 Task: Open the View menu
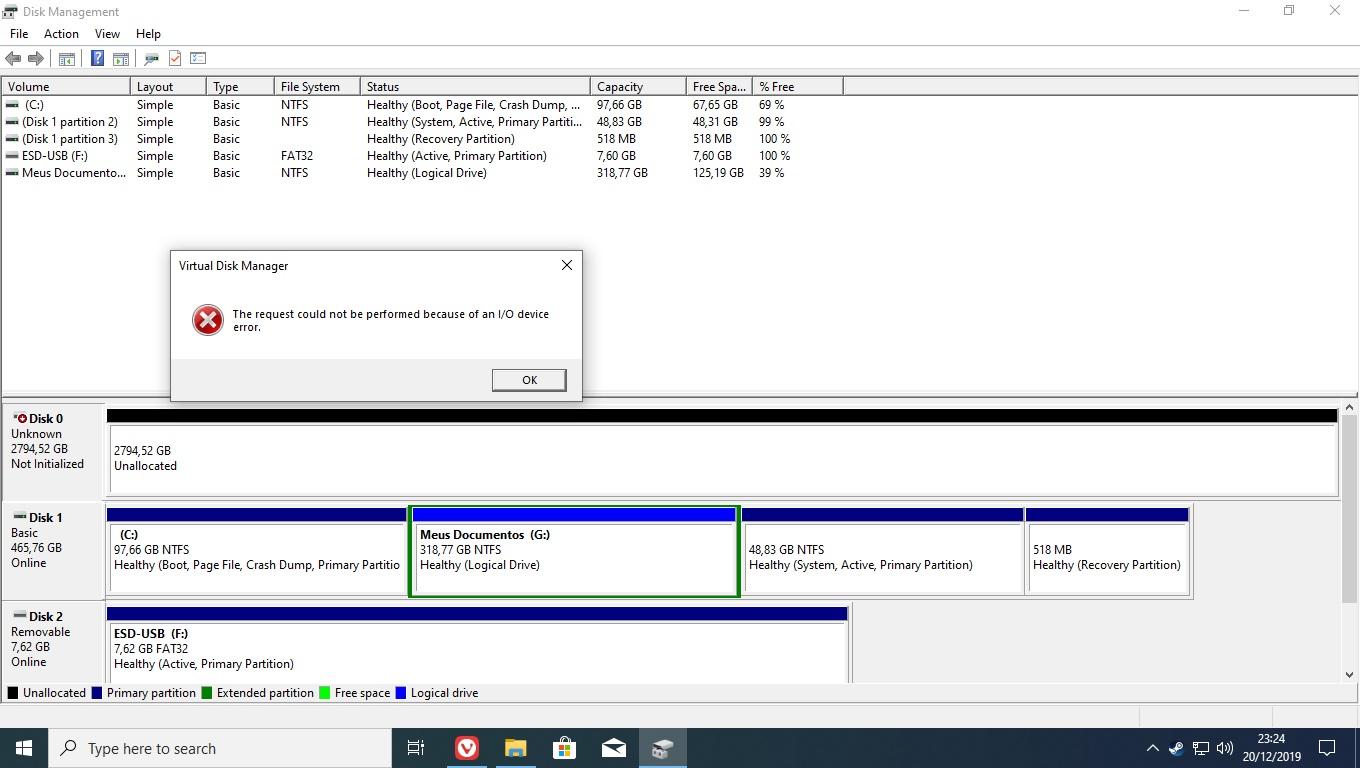pyautogui.click(x=107, y=33)
